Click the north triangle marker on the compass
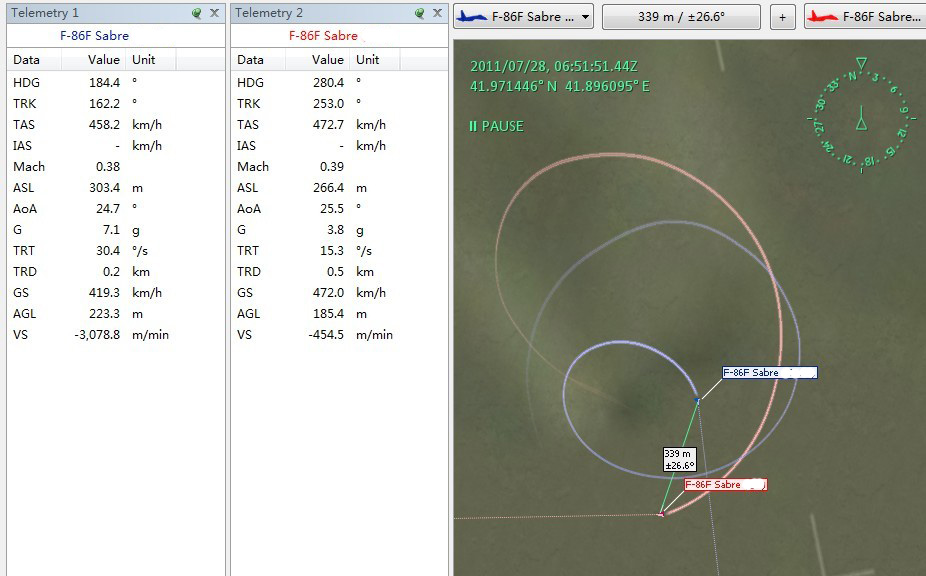The width and height of the screenshot is (926, 576). coord(862,63)
